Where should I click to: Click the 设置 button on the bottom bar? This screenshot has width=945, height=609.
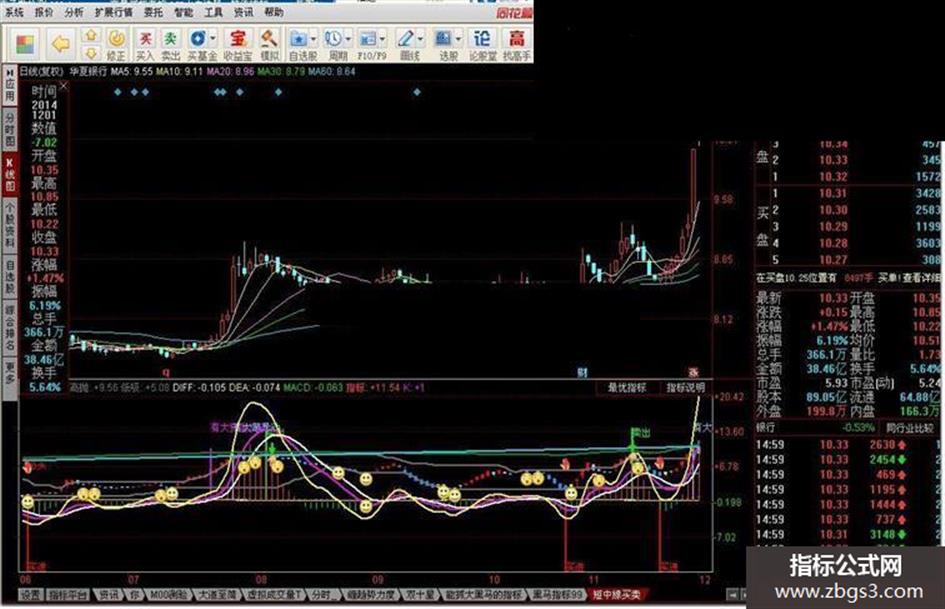pyautogui.click(x=31, y=596)
